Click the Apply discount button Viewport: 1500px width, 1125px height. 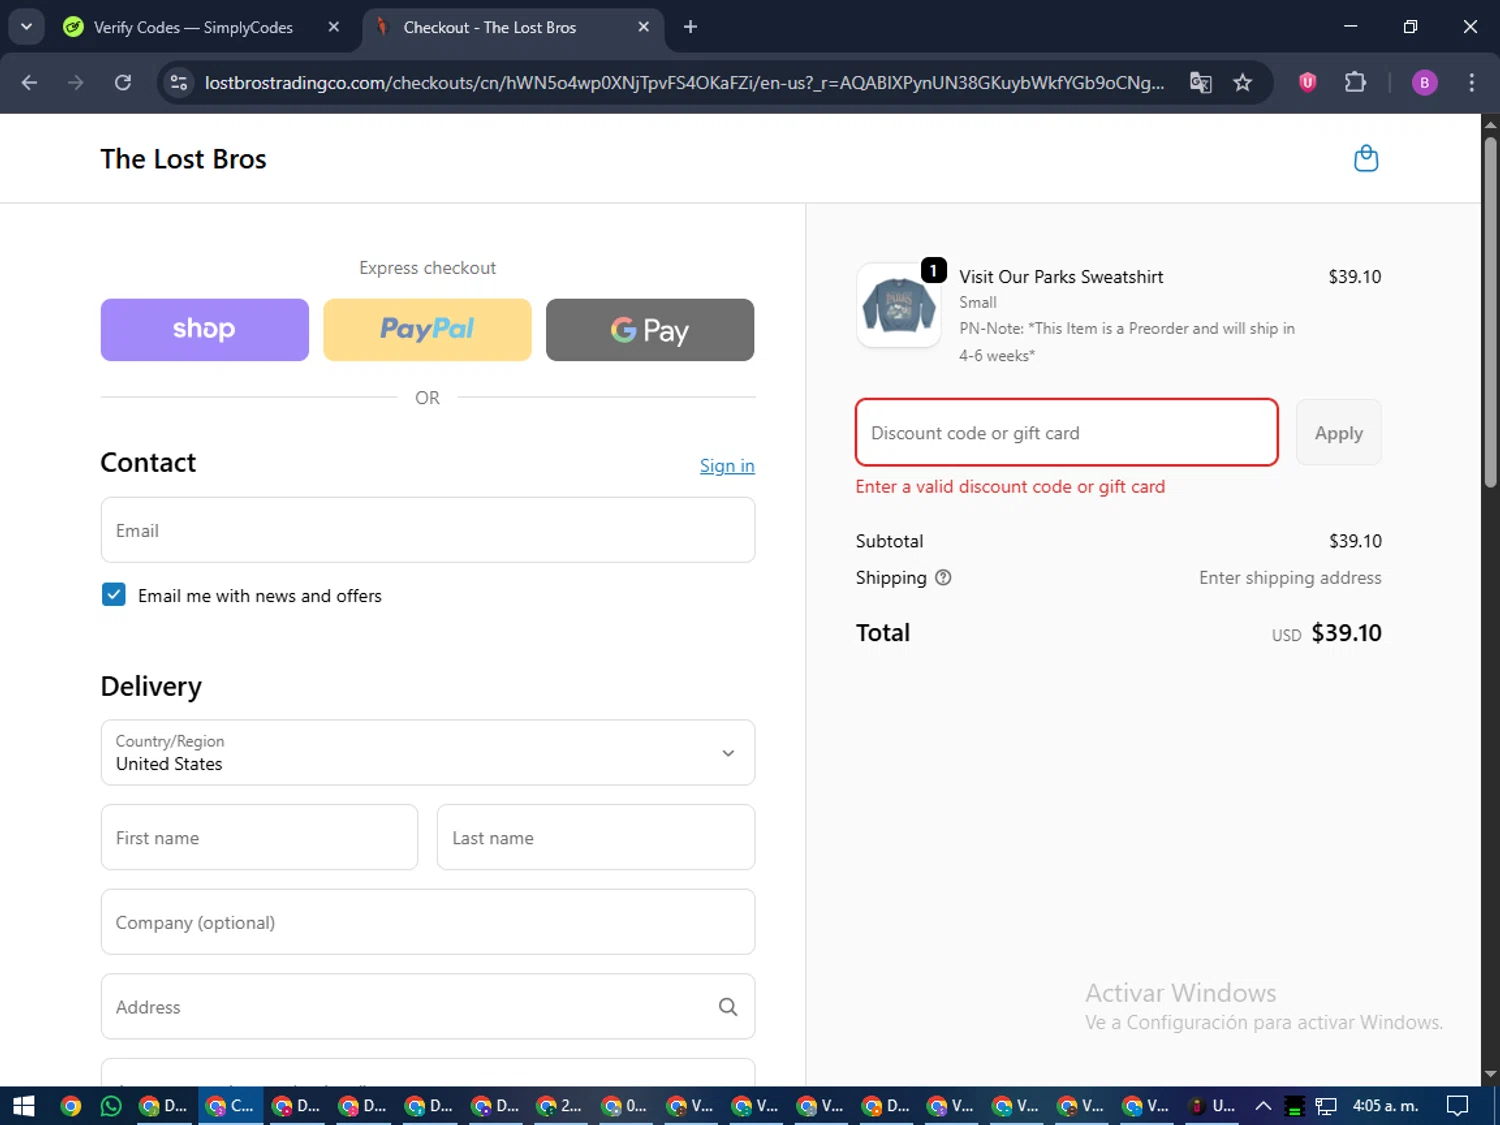coord(1338,432)
